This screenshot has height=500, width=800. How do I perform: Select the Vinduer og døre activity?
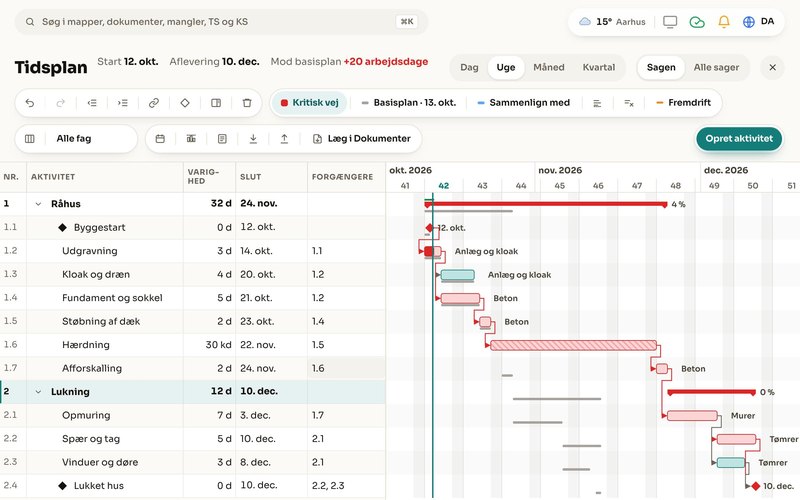(x=192, y=462)
